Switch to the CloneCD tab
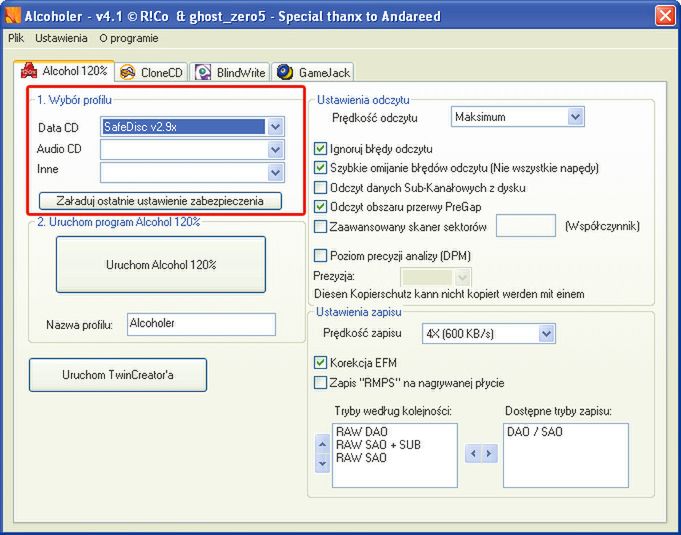The image size is (681, 535). coord(152,72)
